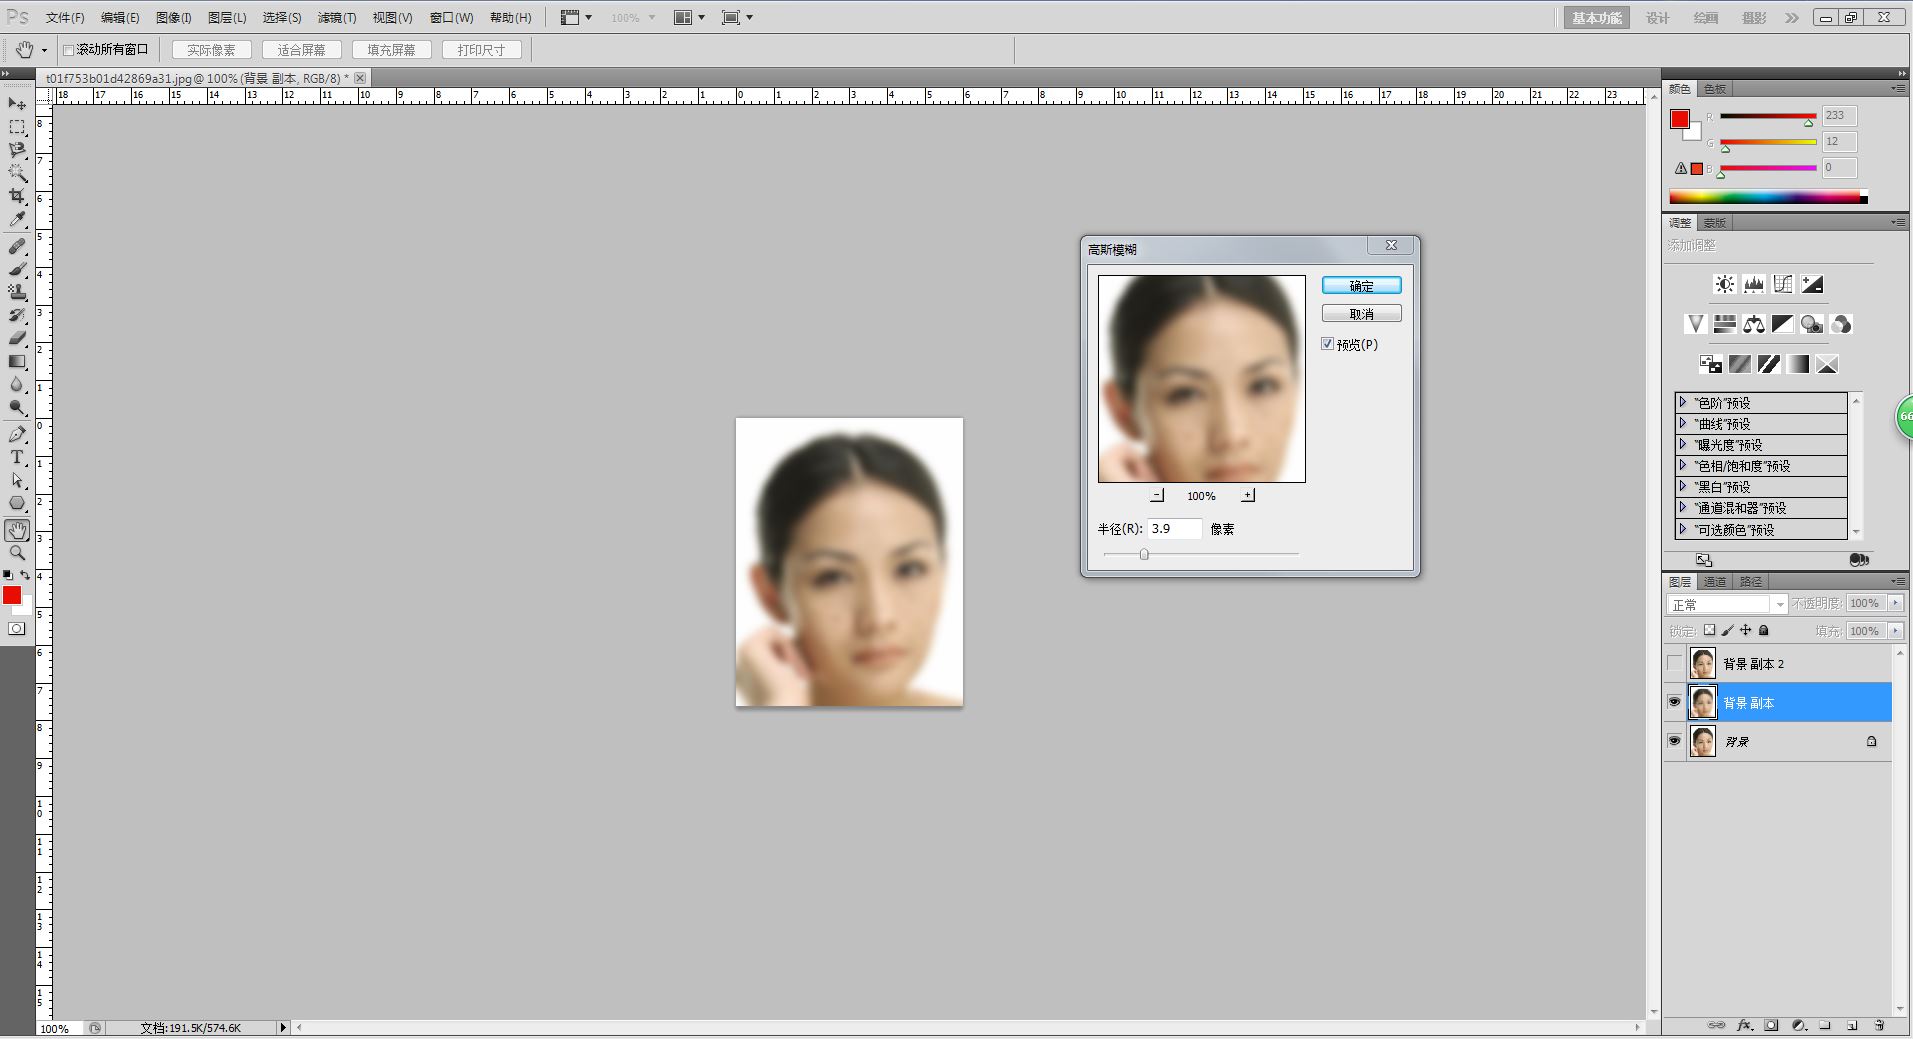The height and width of the screenshot is (1039, 1913).
Task: Click the Brightness/Contrast adjustment icon
Action: (1724, 285)
